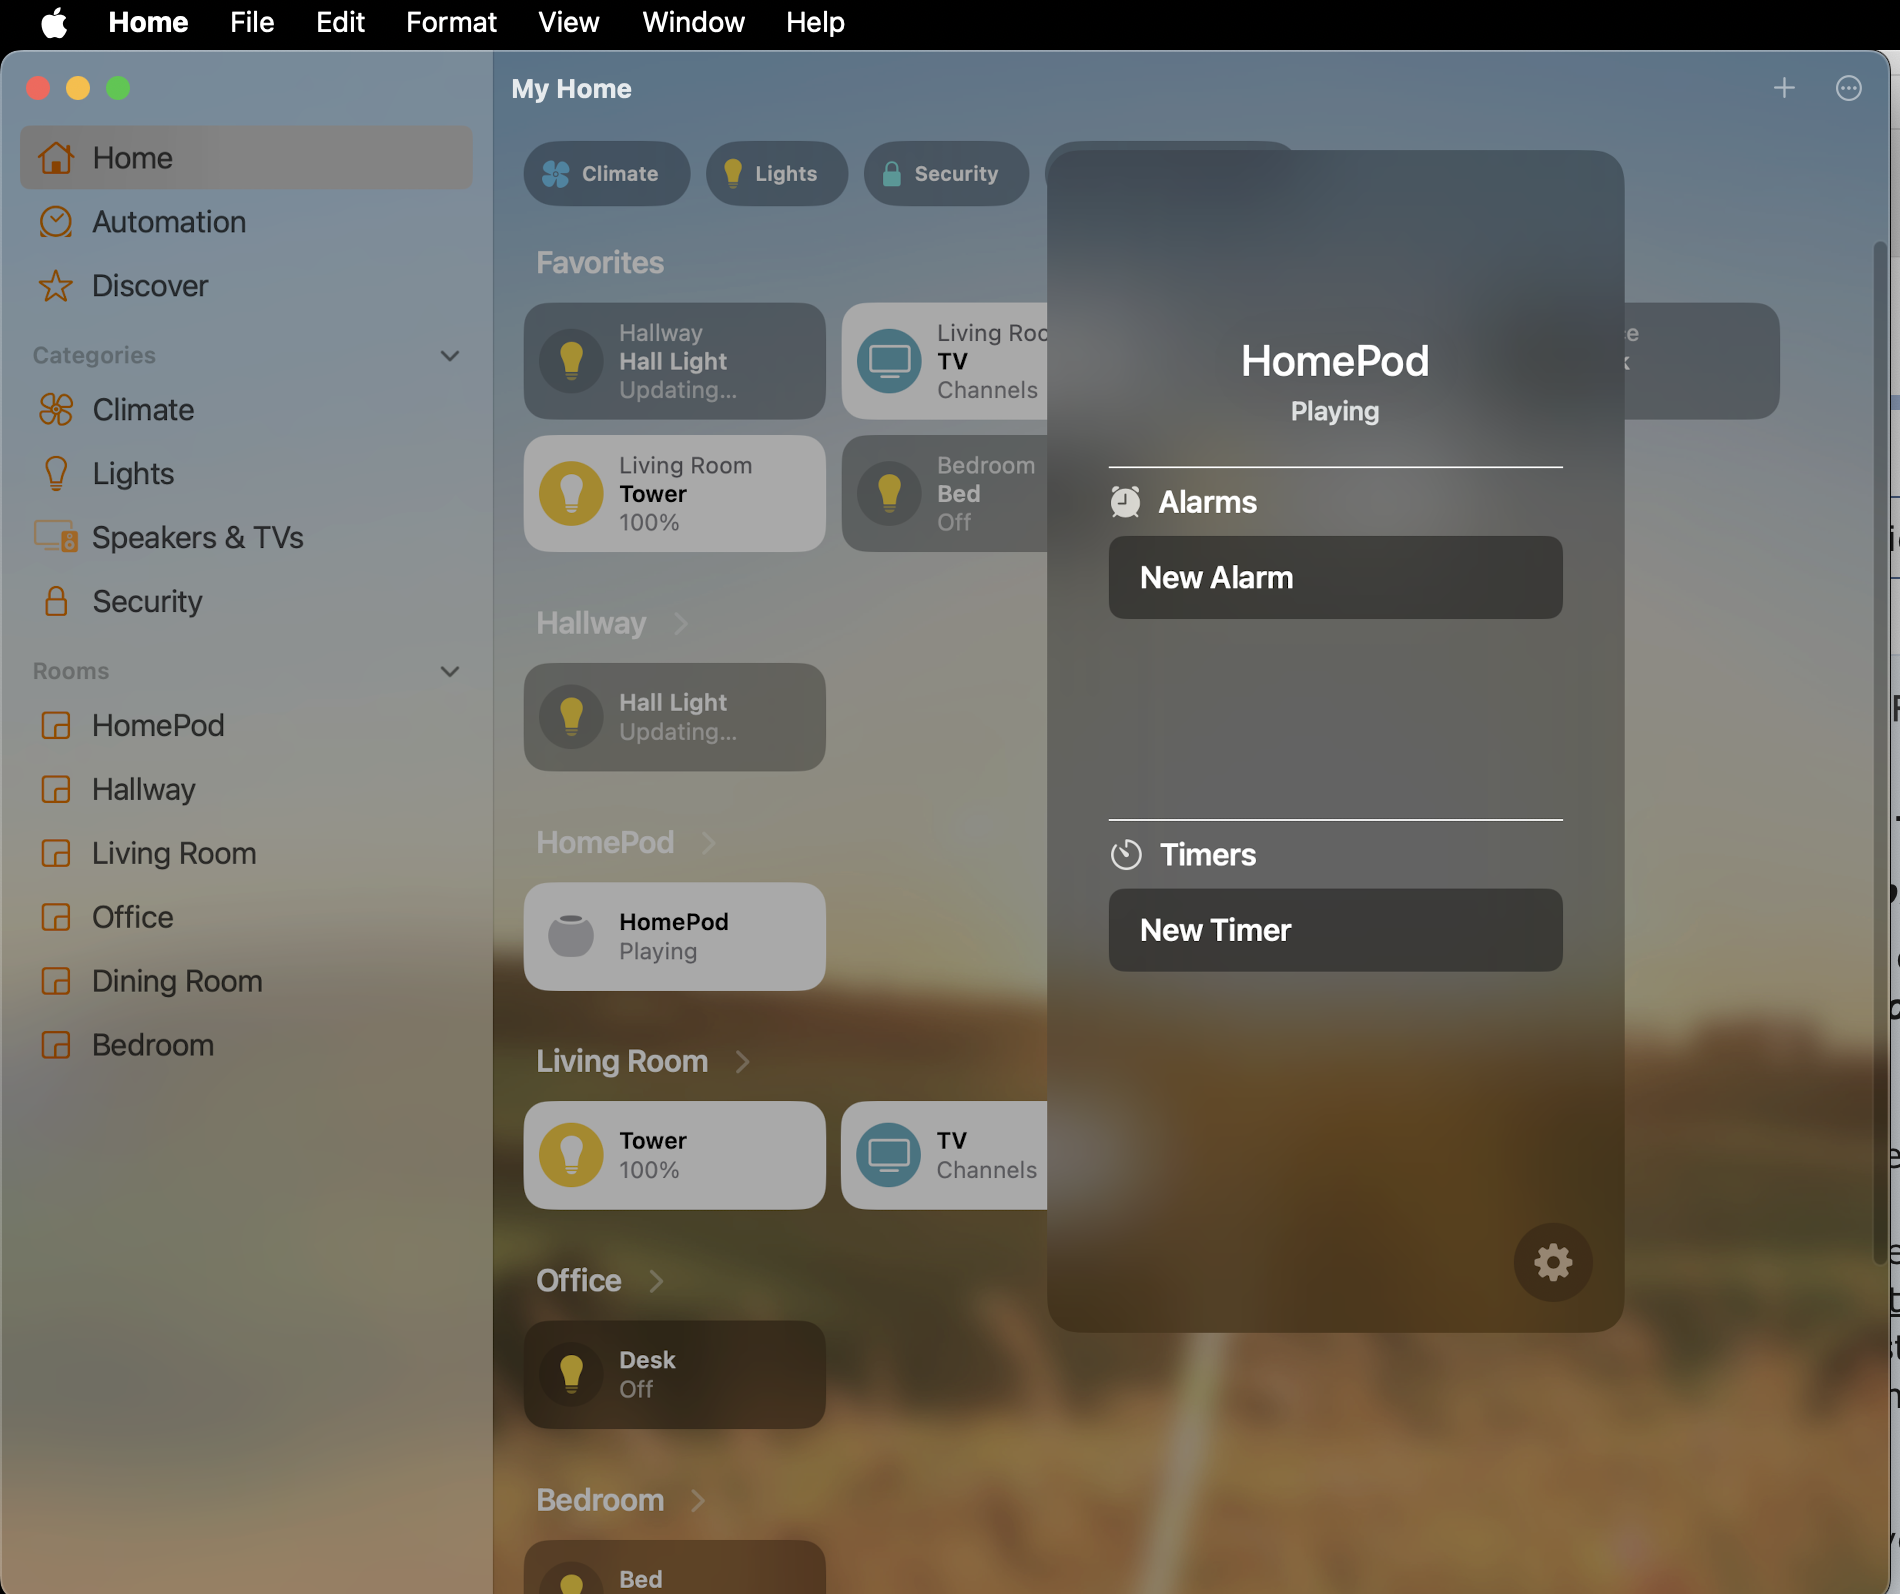The width and height of the screenshot is (1900, 1594).
Task: Click Climate fan icon in sidebar
Action: click(x=56, y=410)
